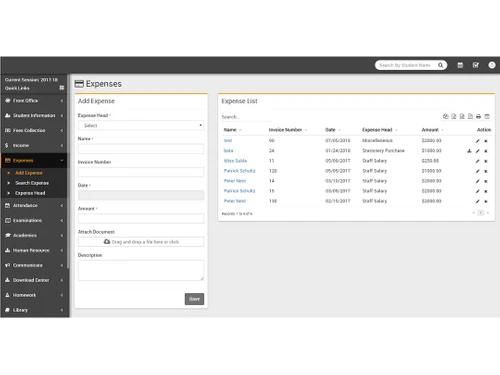The width and height of the screenshot is (500, 375).
Task: Expand the Student Information sidebar chevron
Action: click(x=62, y=115)
